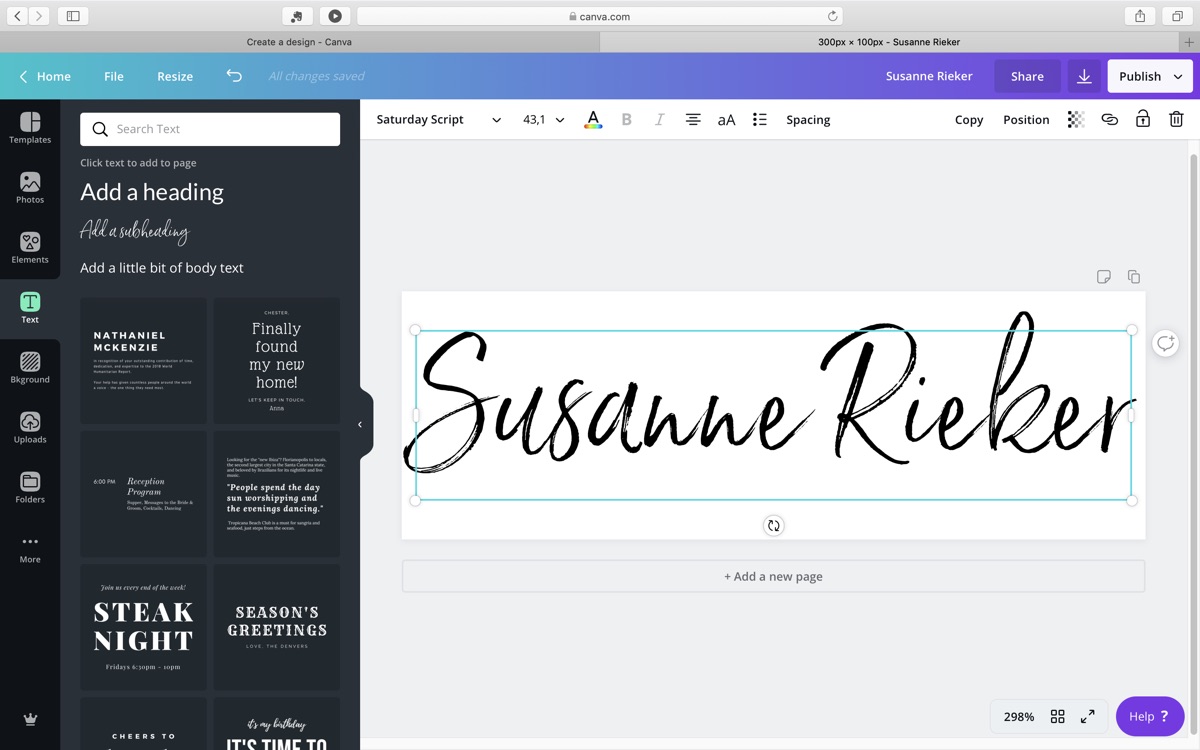Enter fullscreen presentation mode

coord(1087,716)
